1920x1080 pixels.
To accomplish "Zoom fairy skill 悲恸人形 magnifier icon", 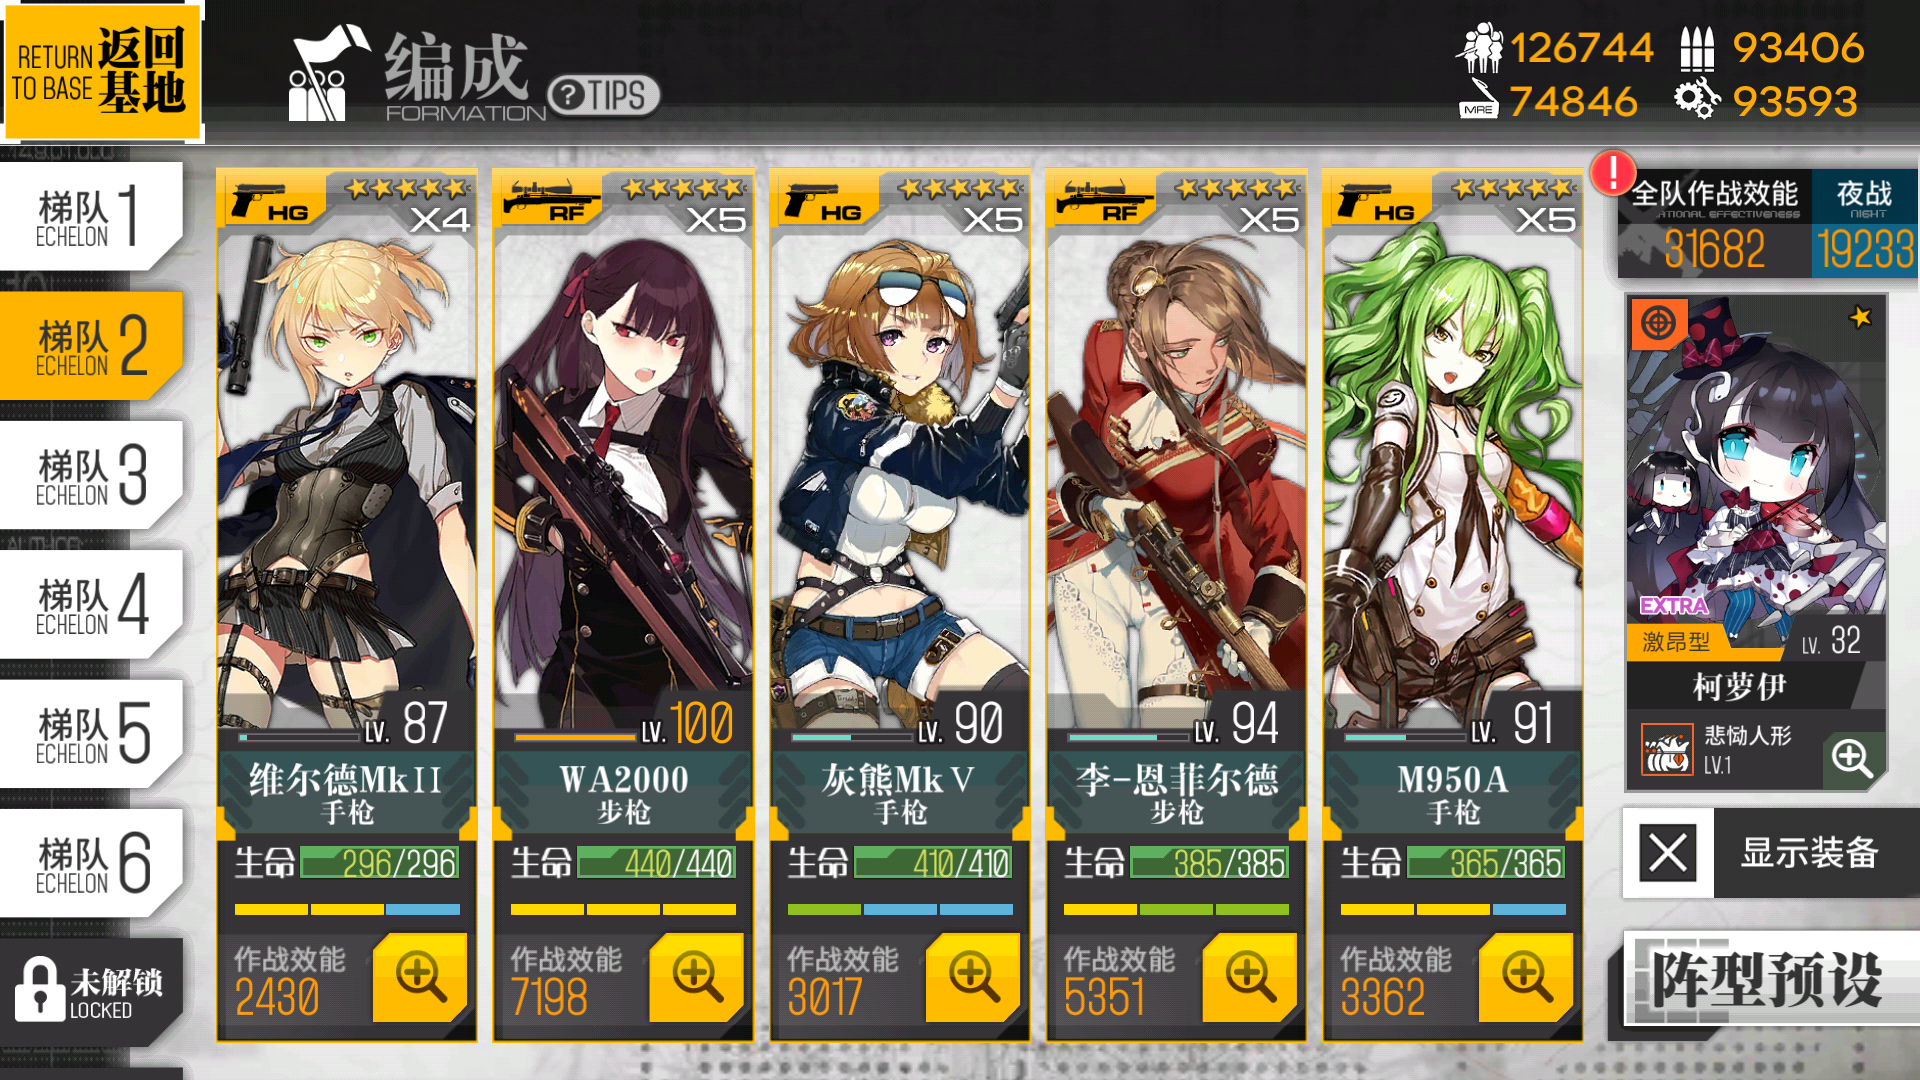I will (1852, 758).
